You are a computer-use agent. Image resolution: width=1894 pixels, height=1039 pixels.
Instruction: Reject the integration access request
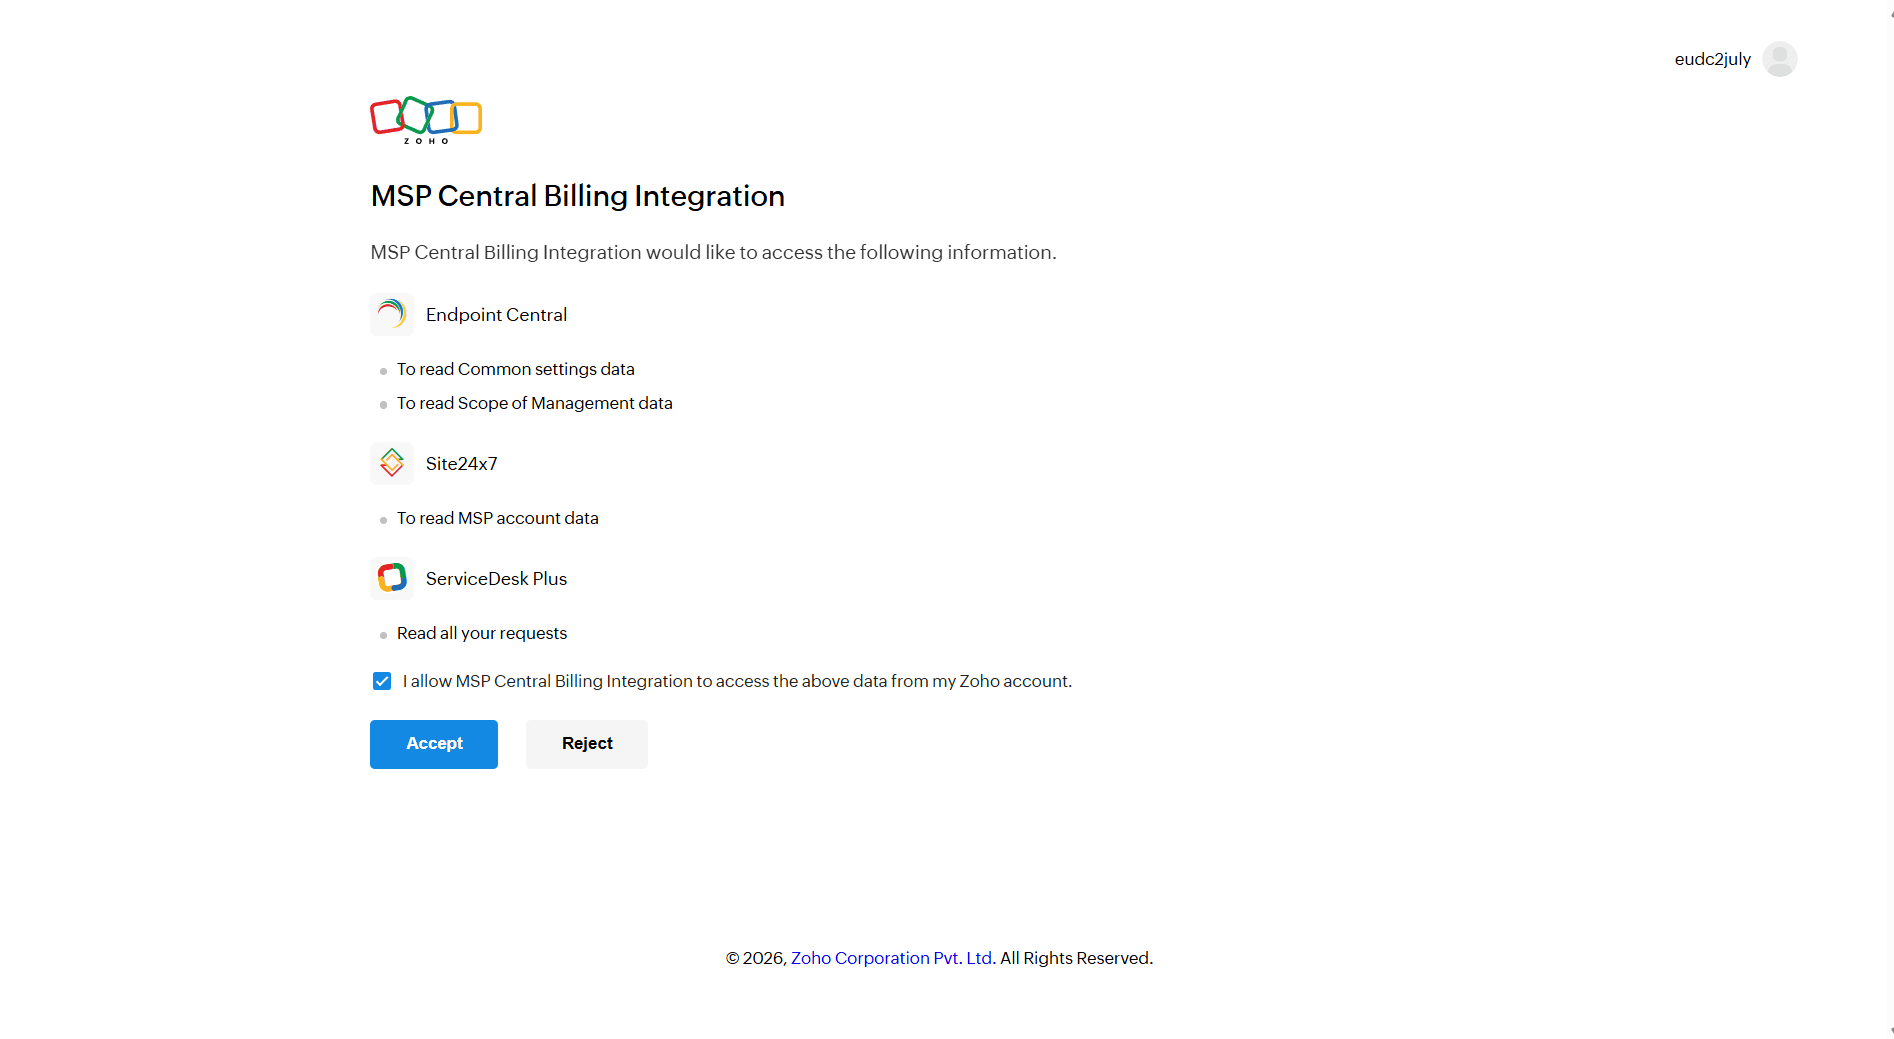[x=587, y=744]
